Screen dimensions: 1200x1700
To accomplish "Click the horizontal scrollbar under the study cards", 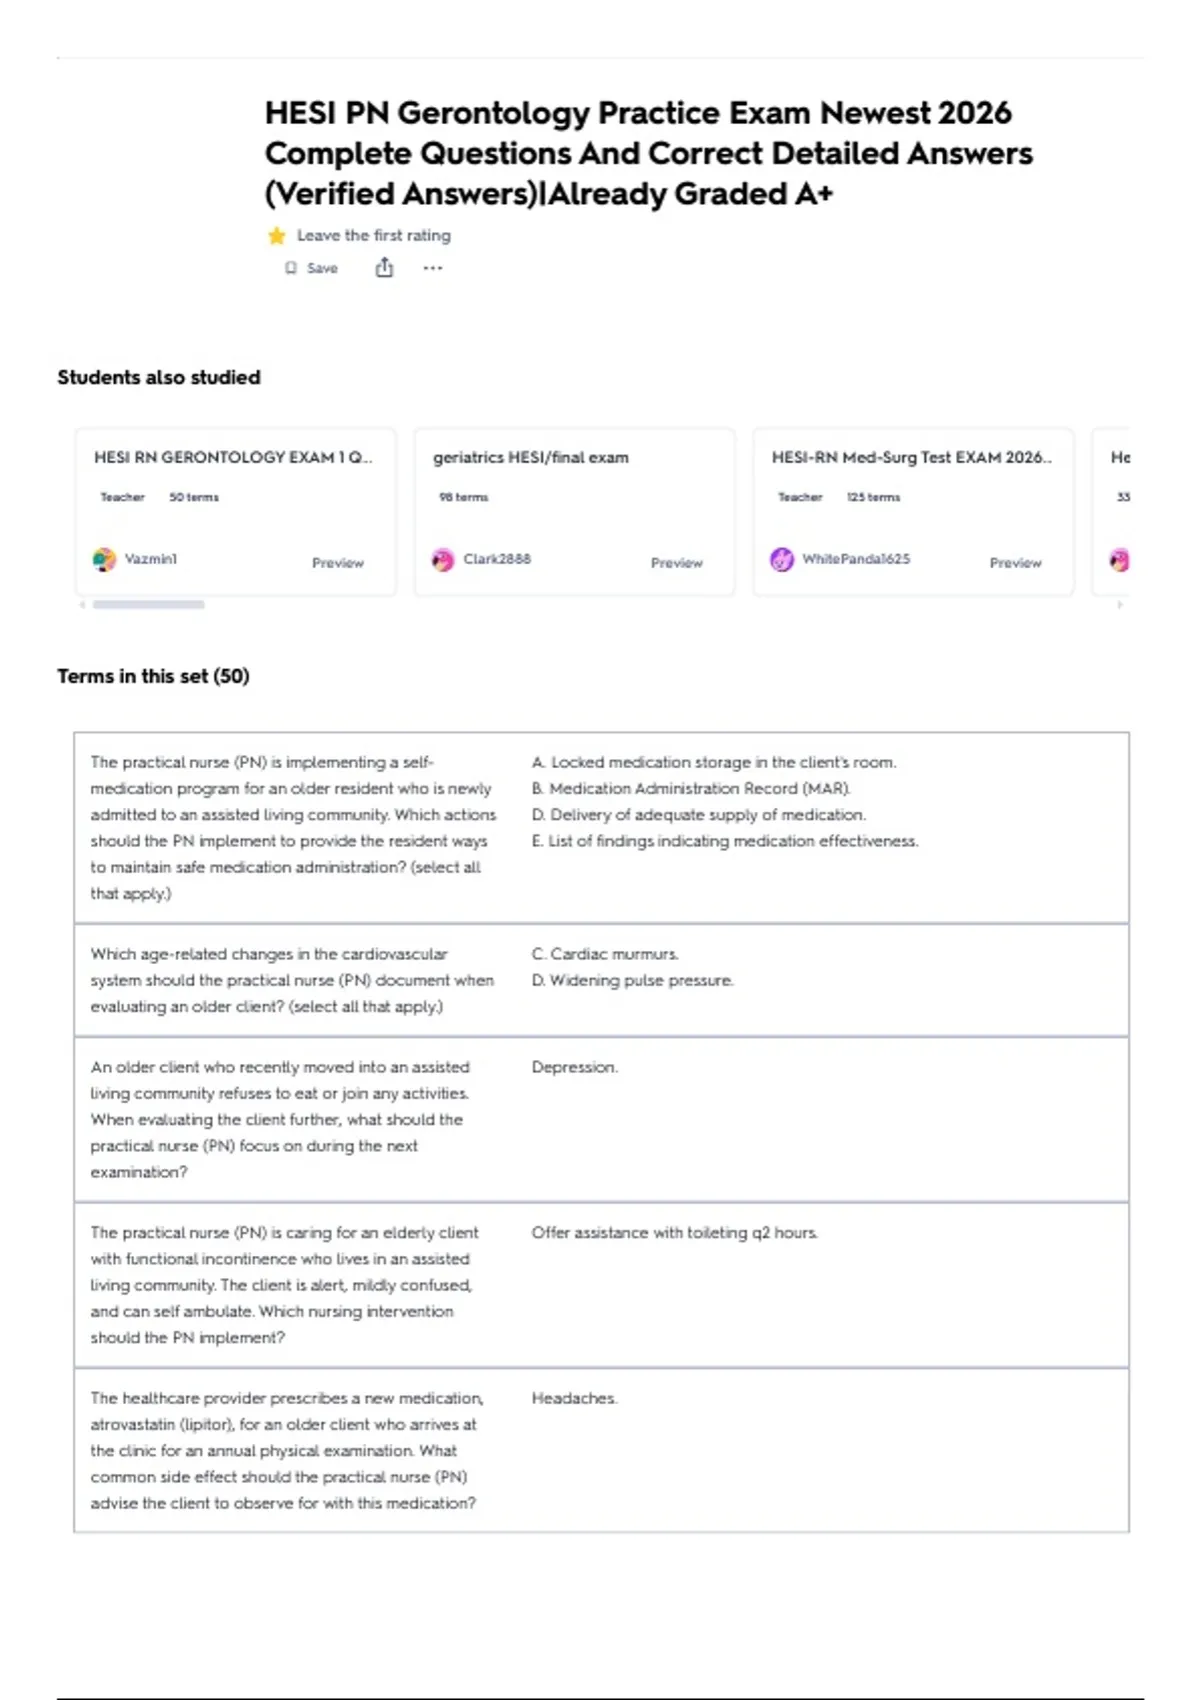I will click(149, 604).
